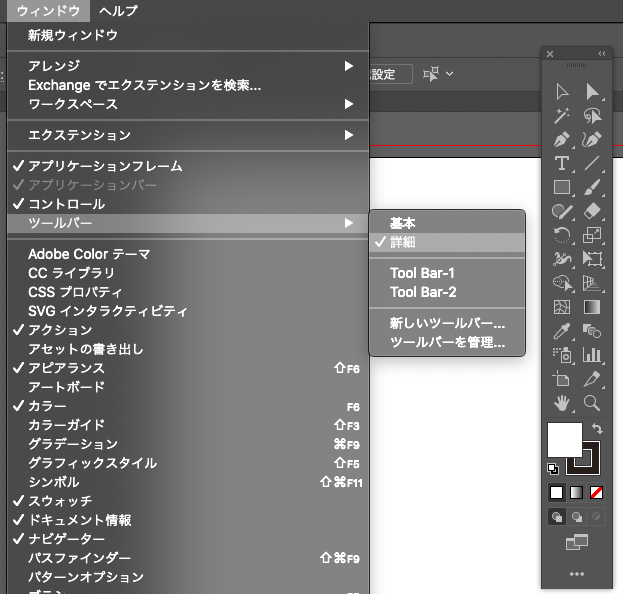Image resolution: width=623 pixels, height=594 pixels.
Task: Toggle the スウォッチ panel item
Action: (x=188, y=501)
